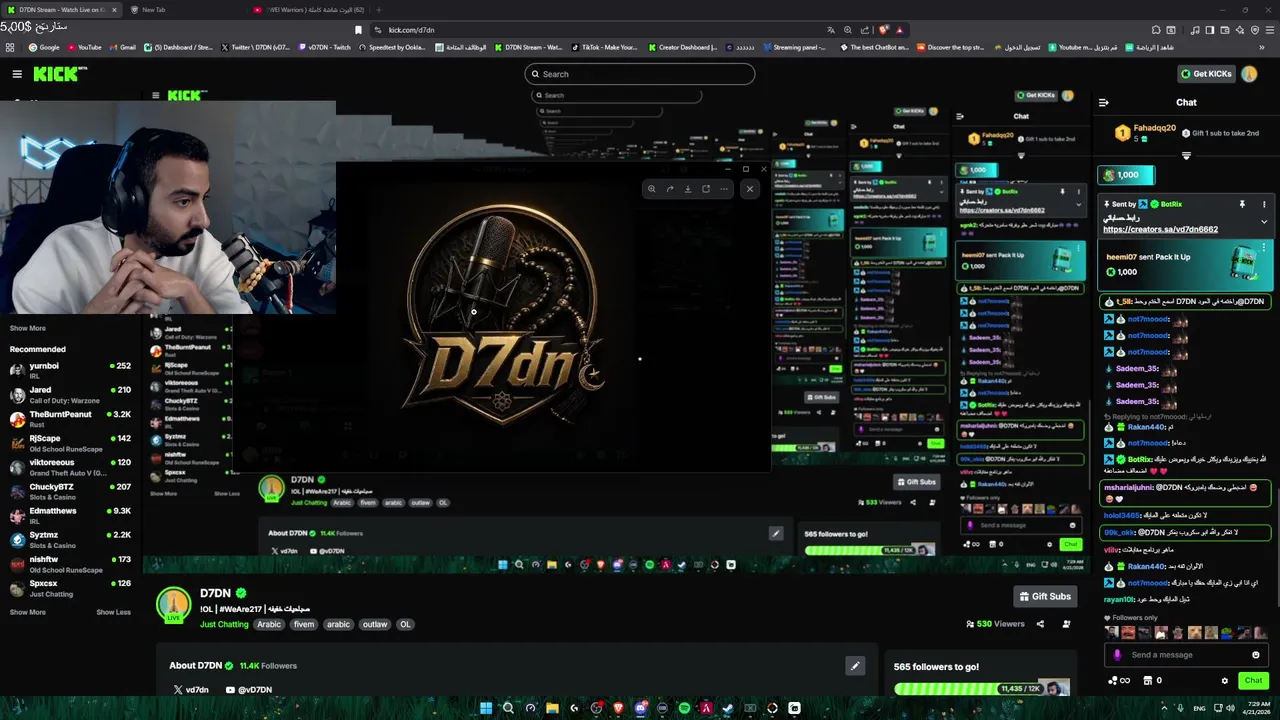Select the outlaw tag chip
1280x720 pixels.
[375, 624]
